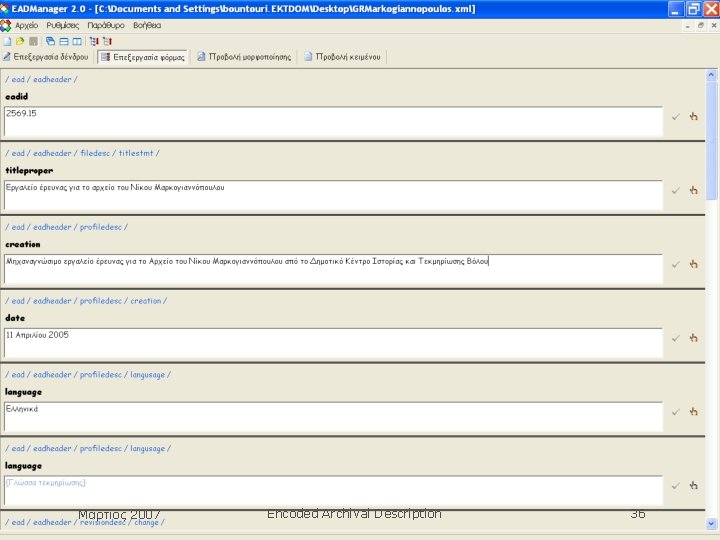Confirm the titleproper field with checkmark
This screenshot has width=720, height=540.
675,190
